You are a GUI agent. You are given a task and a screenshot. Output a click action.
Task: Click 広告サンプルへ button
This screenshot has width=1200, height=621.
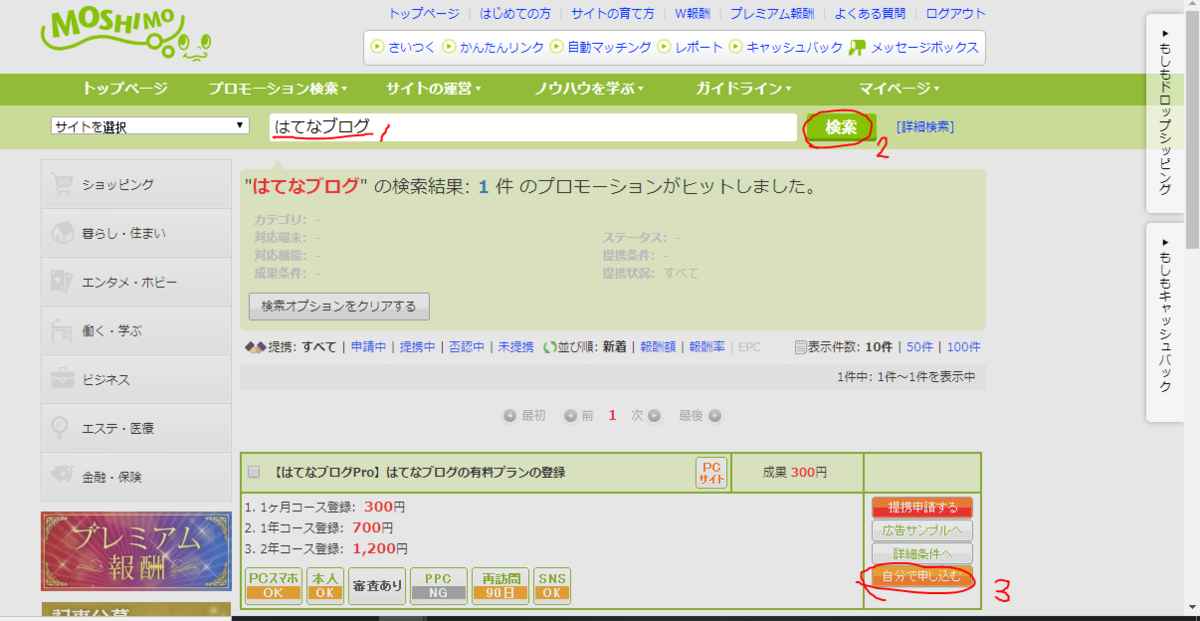[921, 531]
